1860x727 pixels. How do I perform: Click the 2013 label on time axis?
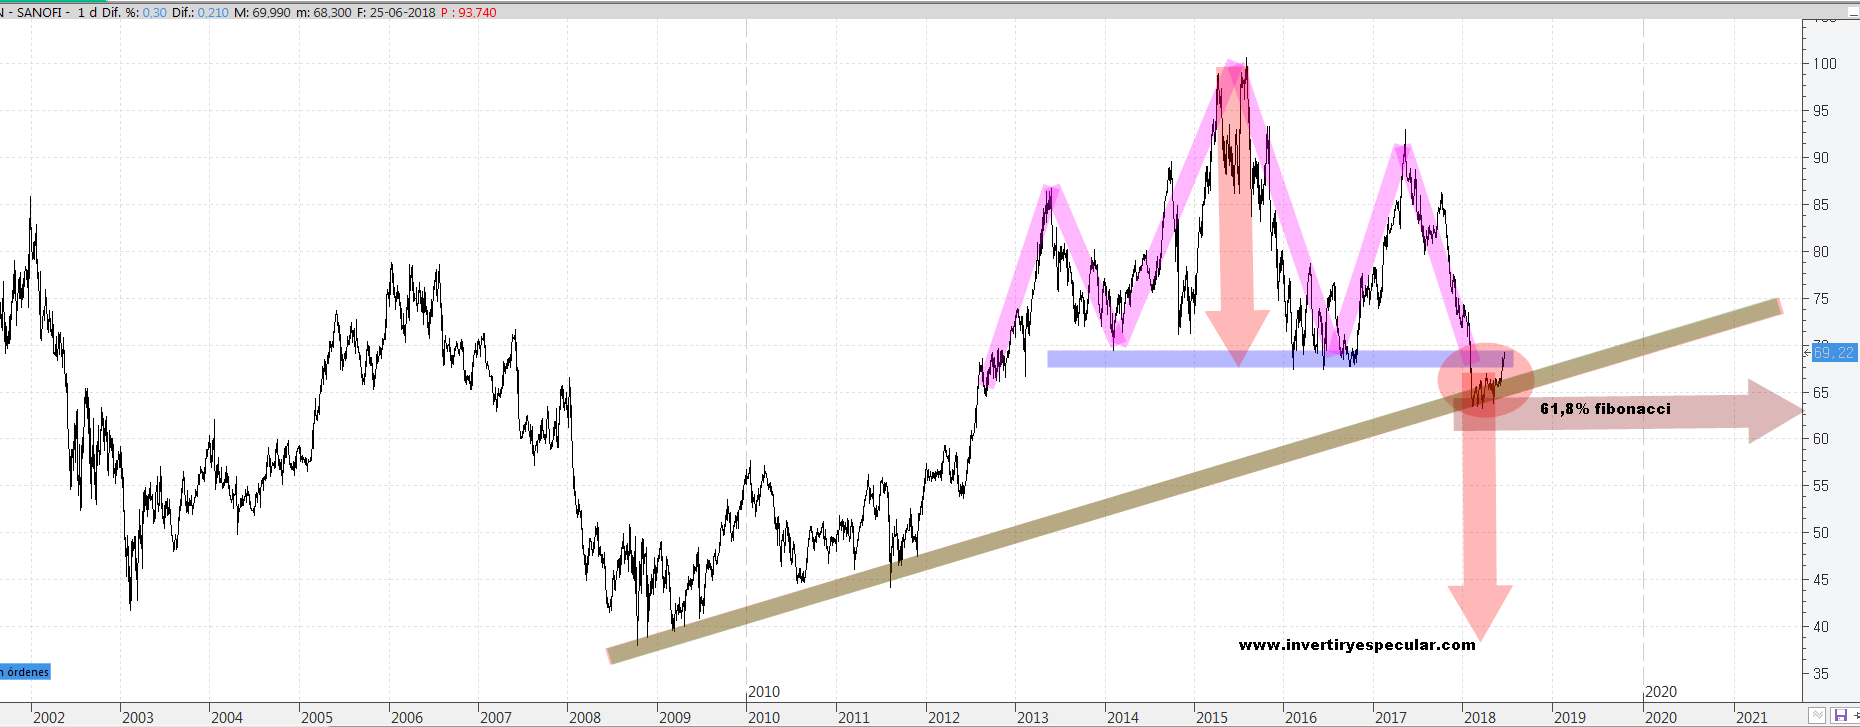(1033, 717)
